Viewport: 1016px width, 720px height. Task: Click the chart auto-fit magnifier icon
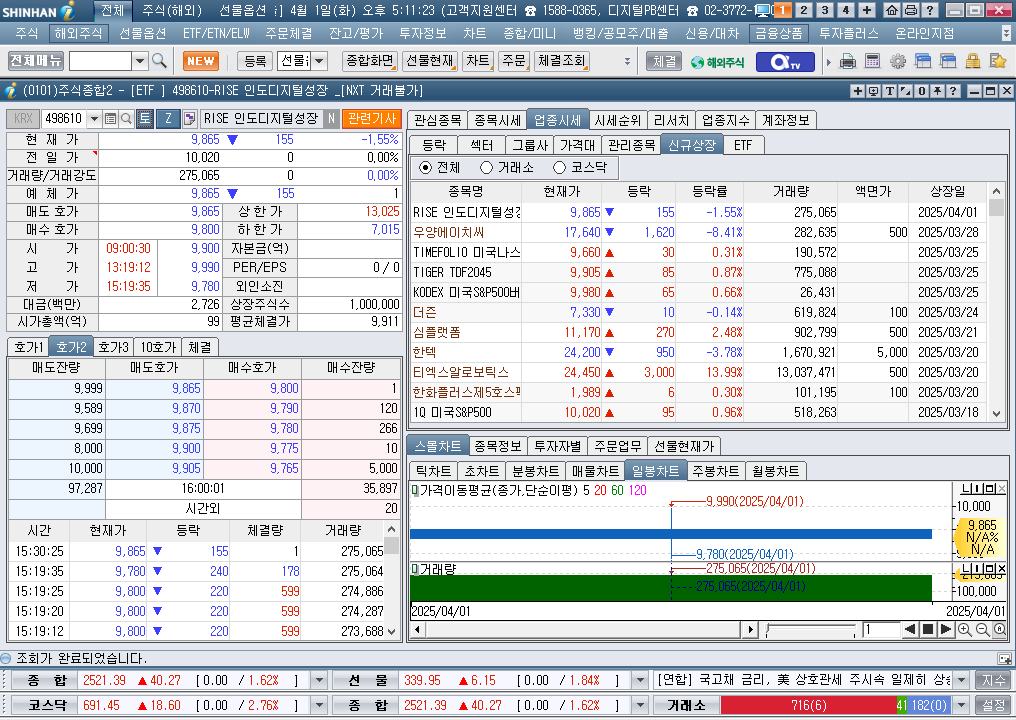click(1000, 629)
